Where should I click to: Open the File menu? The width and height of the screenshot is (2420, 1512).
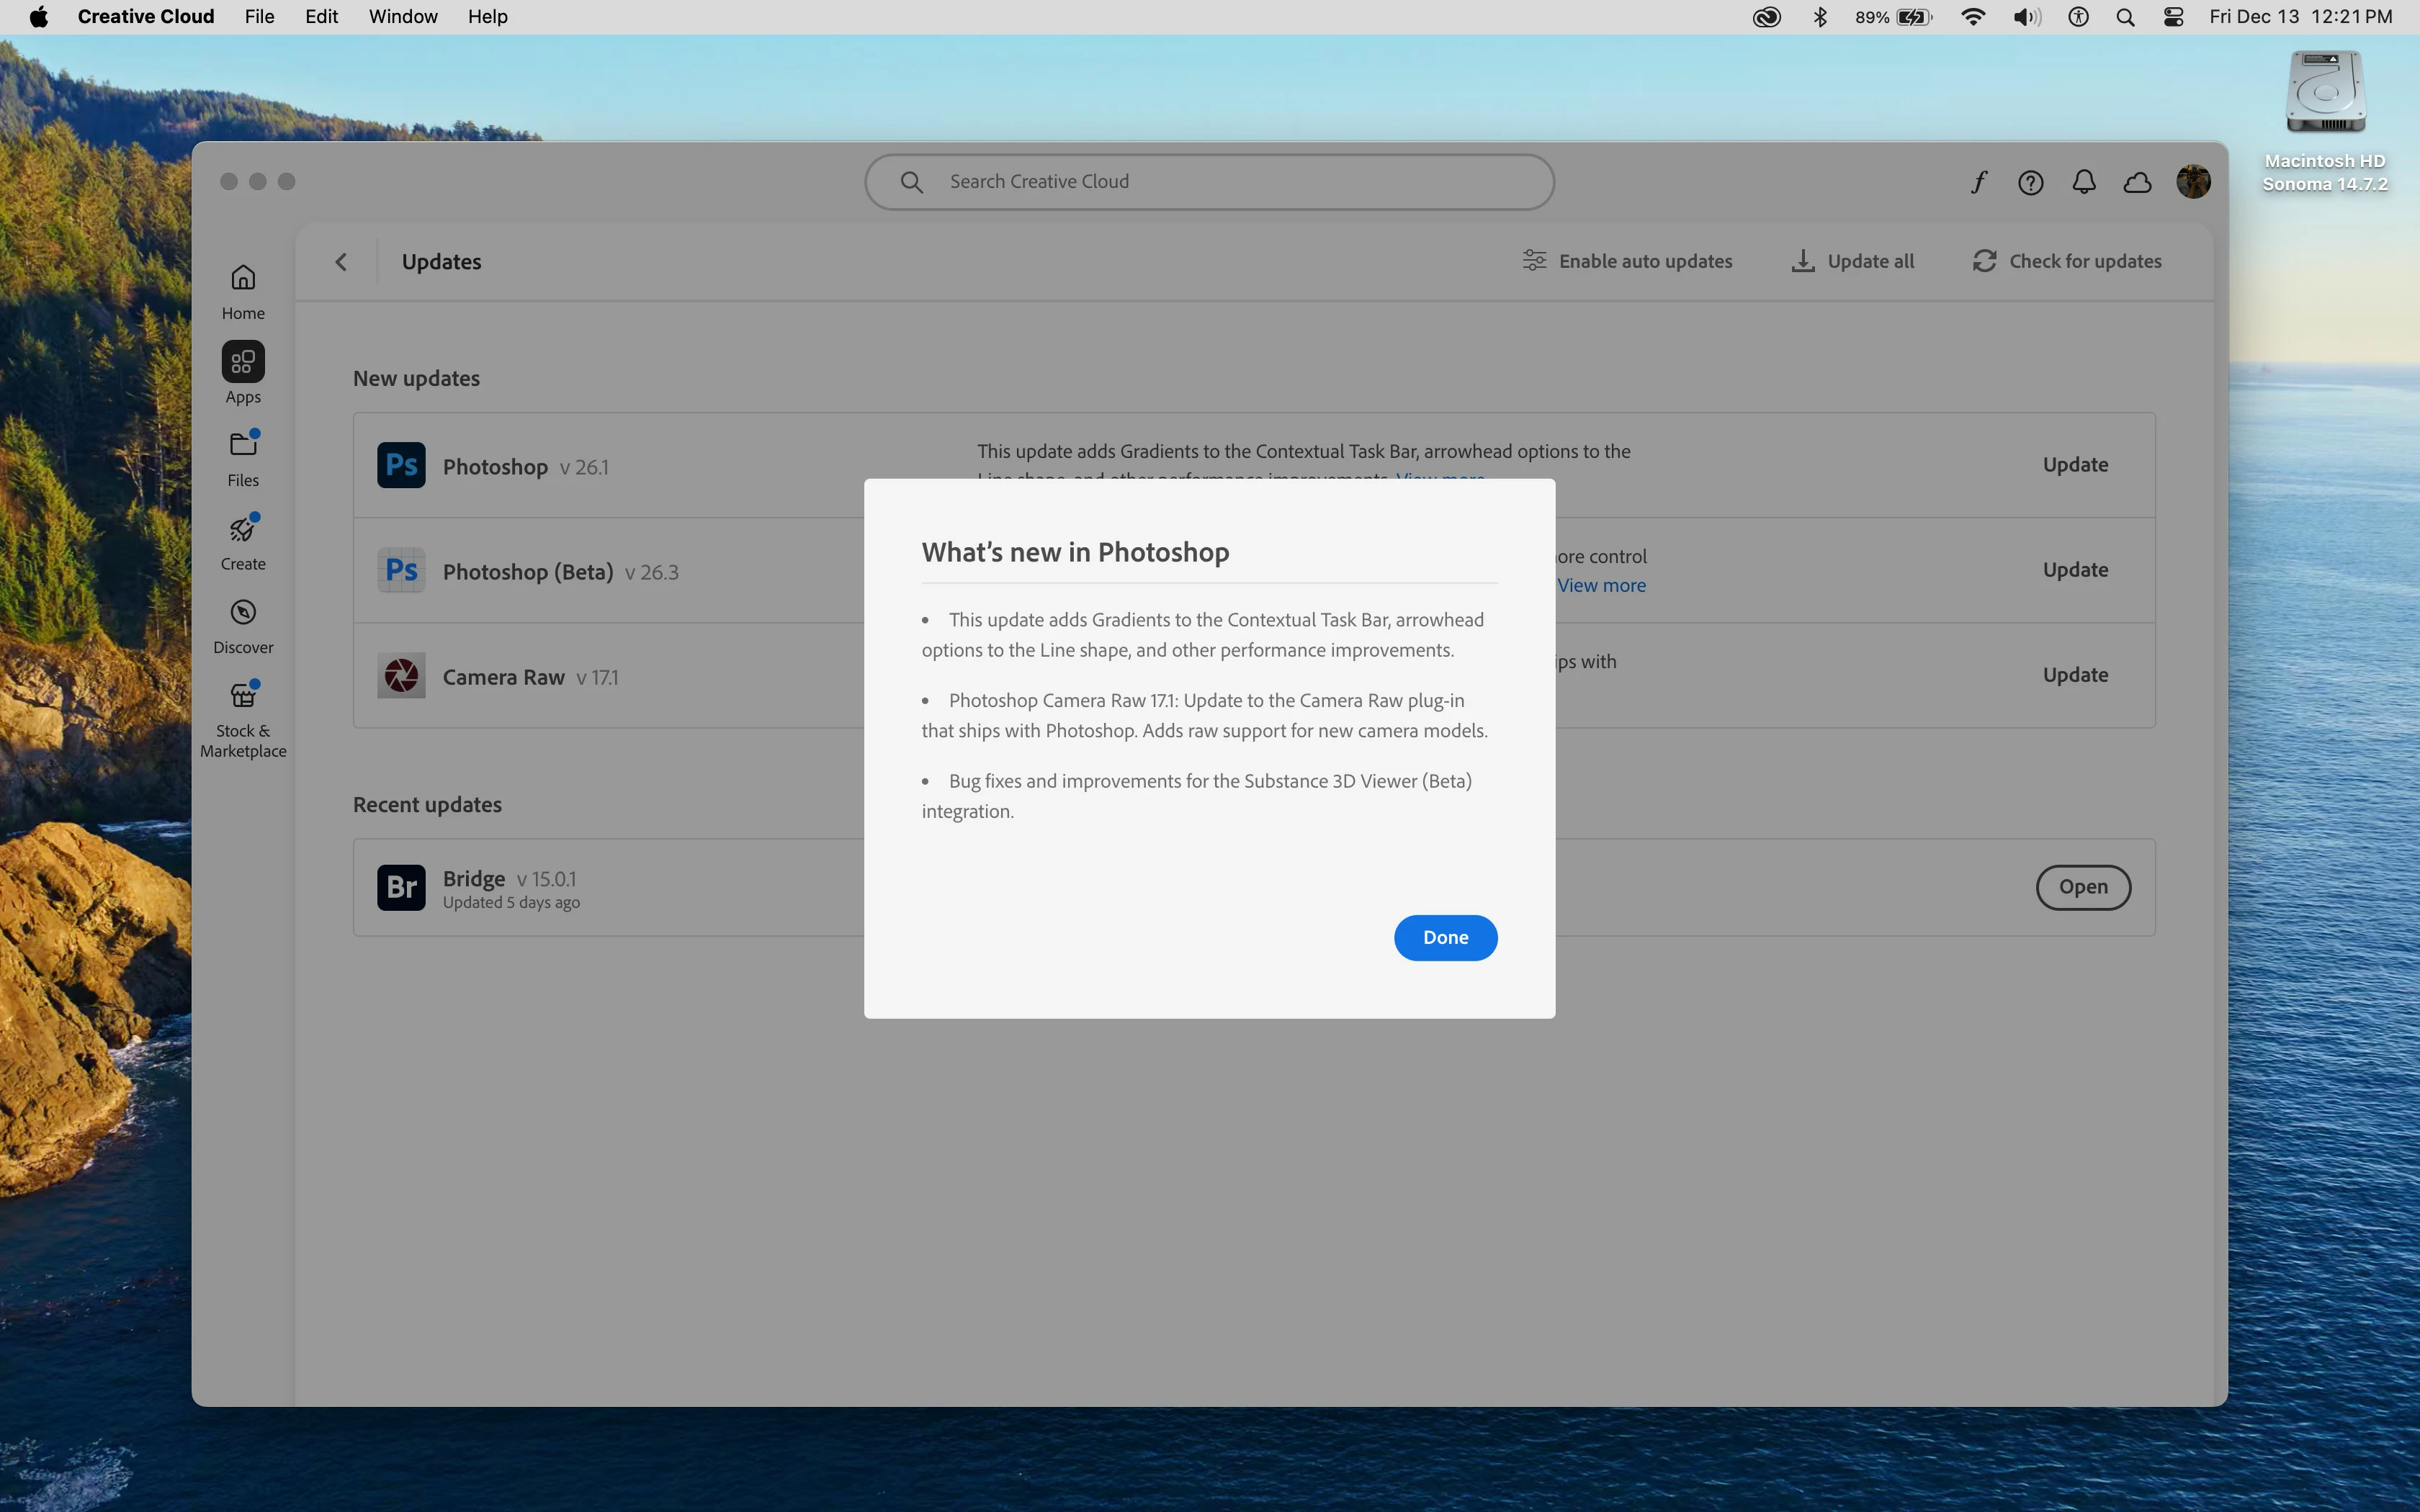pos(259,17)
